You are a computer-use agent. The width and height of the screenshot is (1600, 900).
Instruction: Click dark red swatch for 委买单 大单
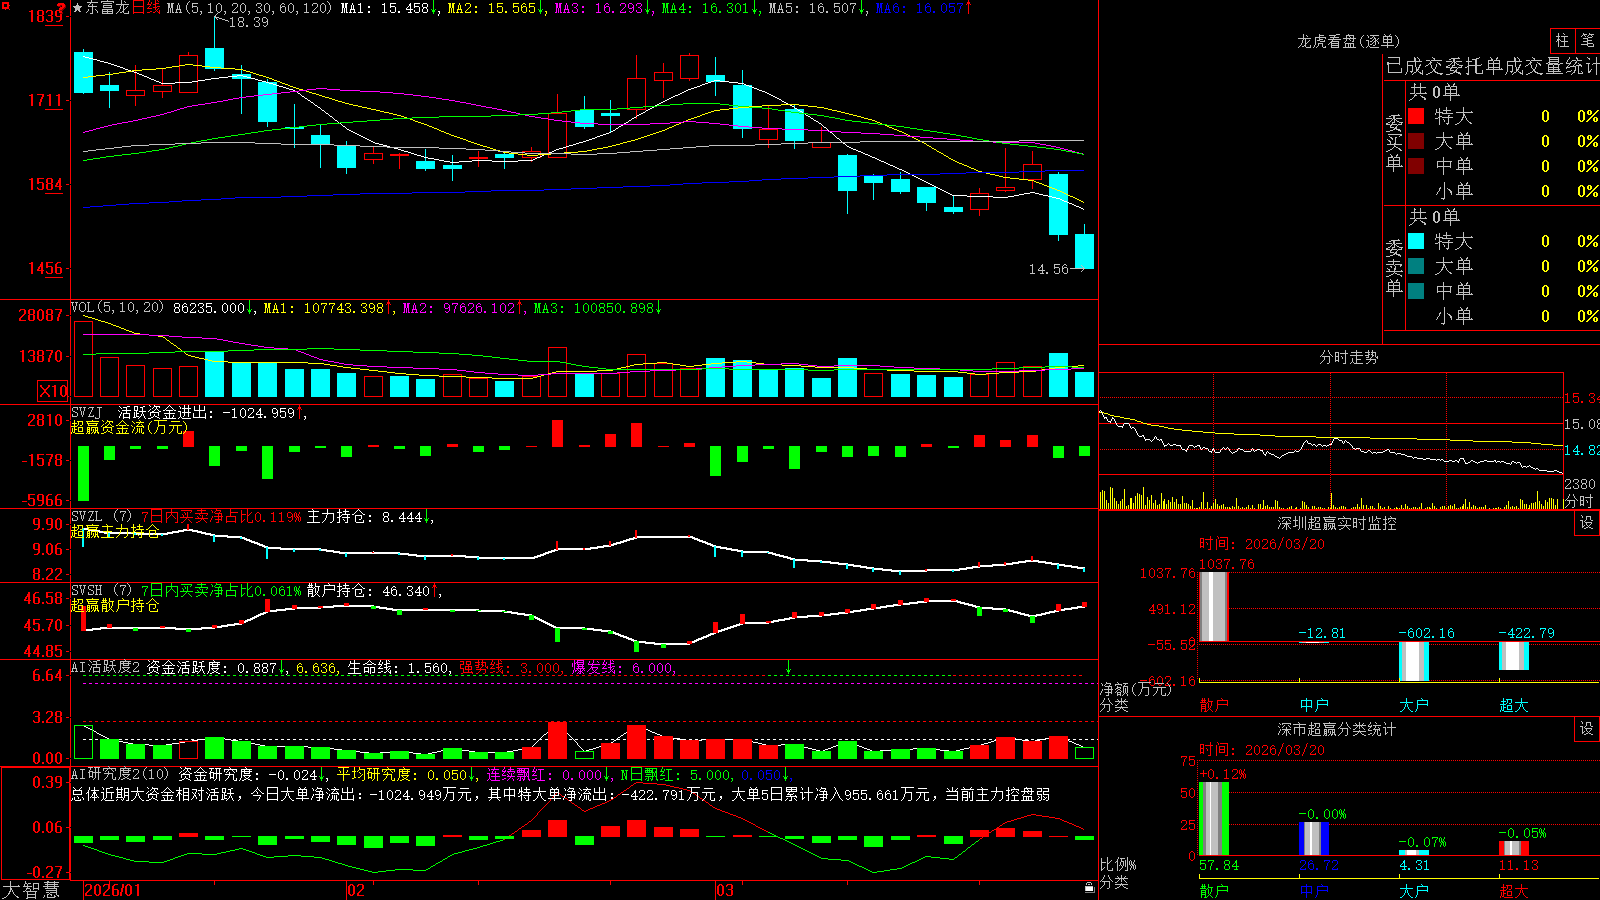click(1416, 141)
